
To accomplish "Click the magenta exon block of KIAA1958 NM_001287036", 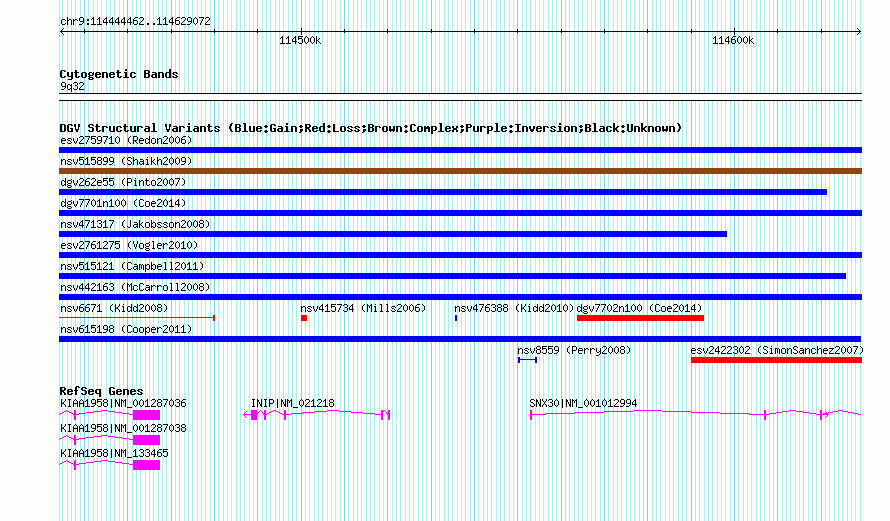I will pyautogui.click(x=146, y=415).
